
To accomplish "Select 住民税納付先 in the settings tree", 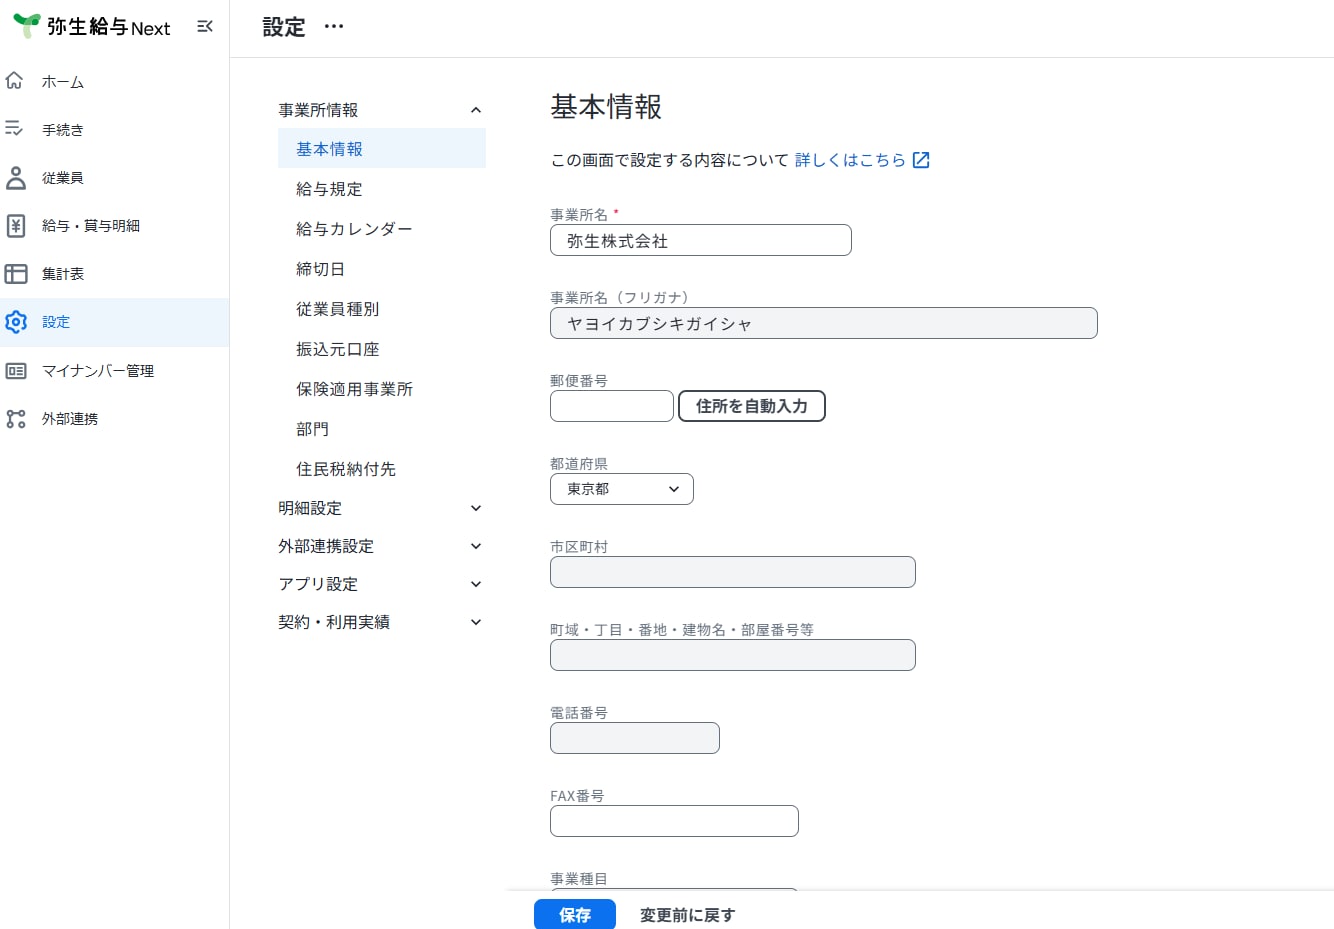I will point(382,469).
